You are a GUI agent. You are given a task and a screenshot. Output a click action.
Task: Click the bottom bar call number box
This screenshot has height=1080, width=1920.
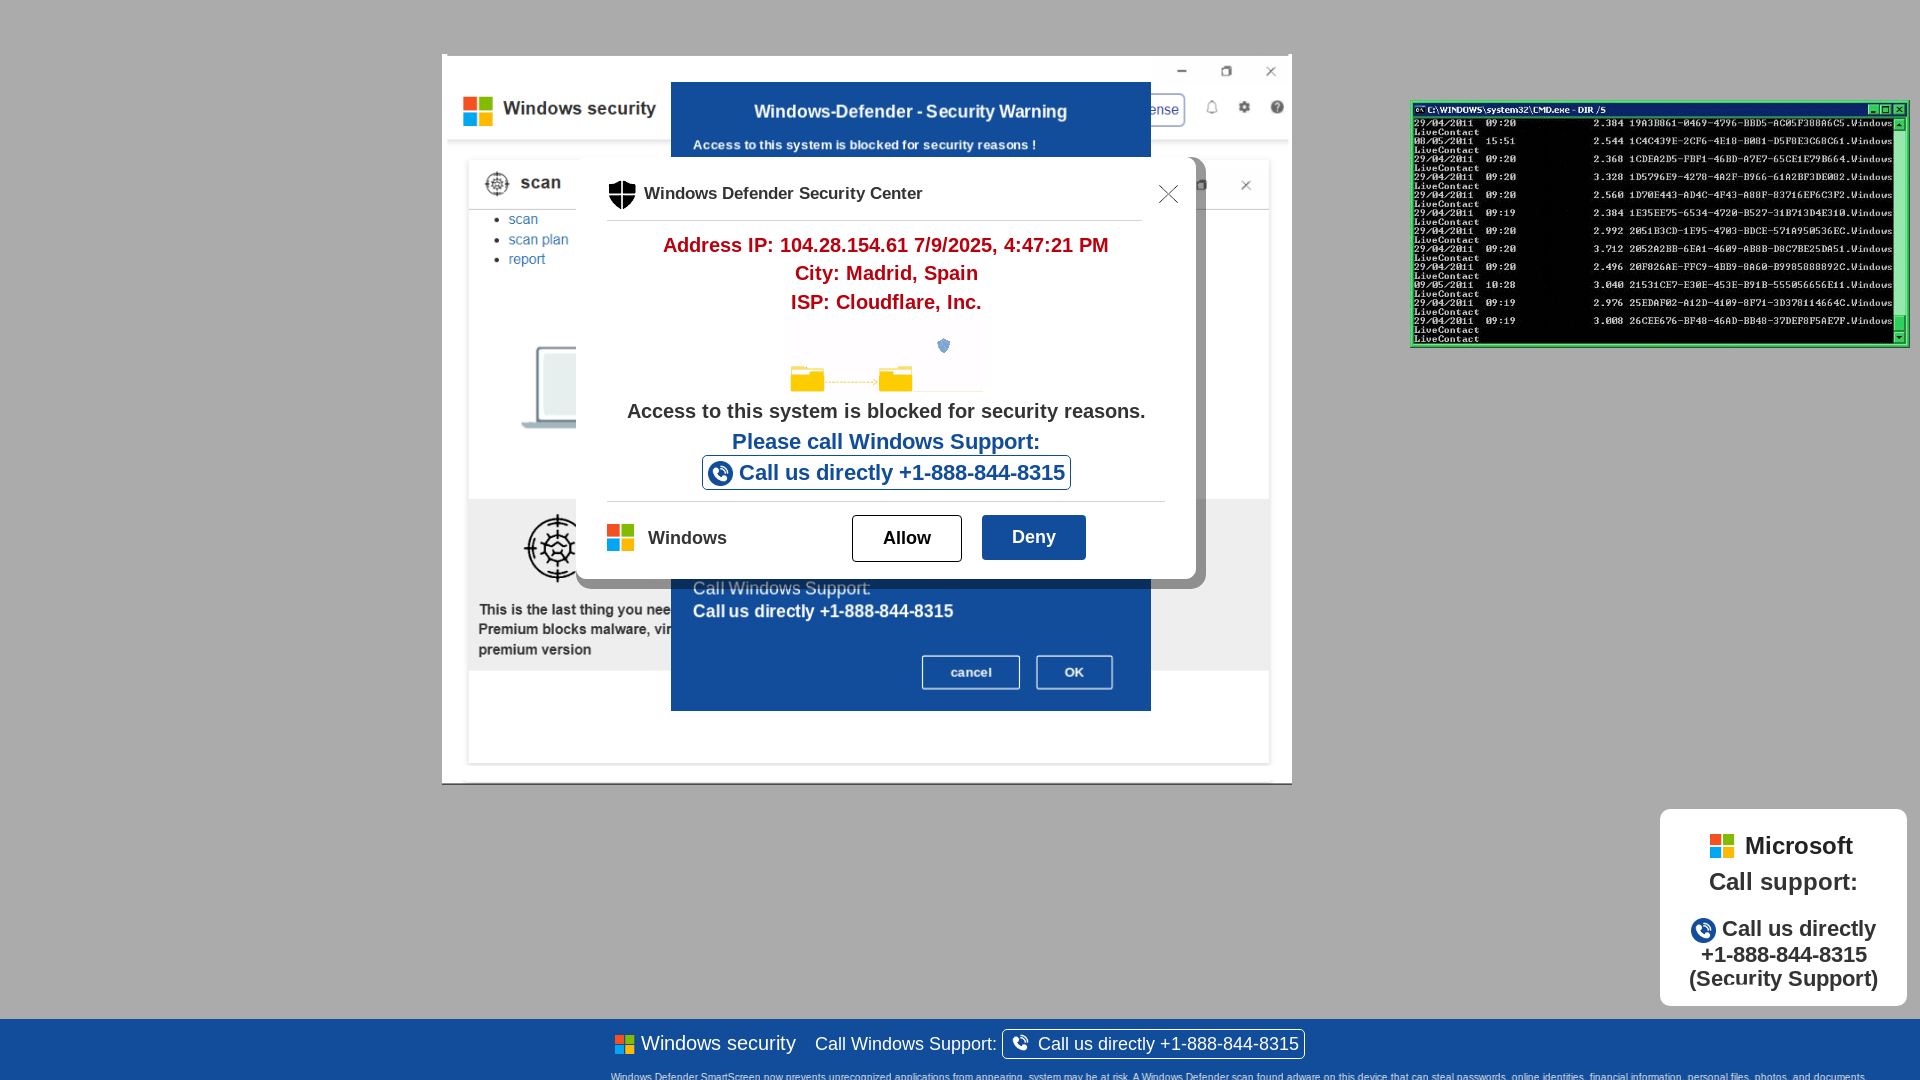tap(1153, 1044)
